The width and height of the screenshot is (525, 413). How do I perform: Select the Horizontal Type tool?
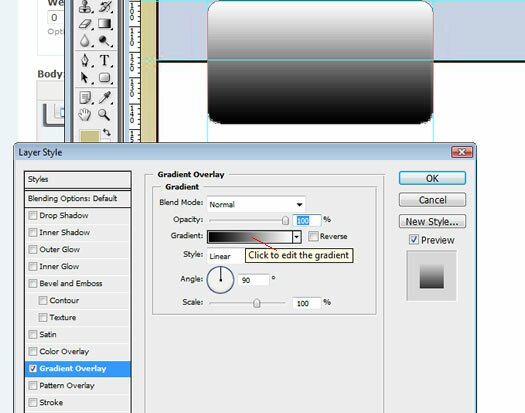[104, 60]
